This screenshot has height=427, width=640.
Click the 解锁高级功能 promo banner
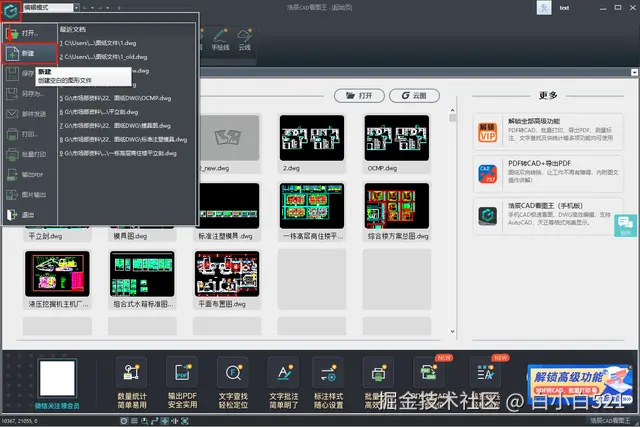[x=580, y=384]
